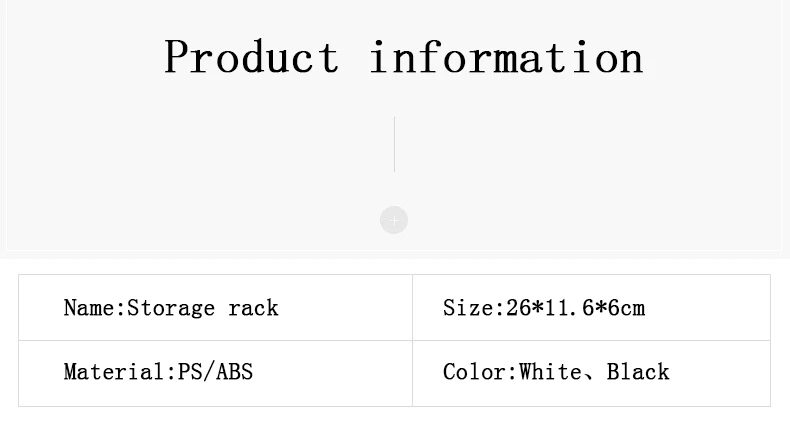This screenshot has width=790, height=424.
Task: Click the word "Product" in the title
Action: (252, 57)
